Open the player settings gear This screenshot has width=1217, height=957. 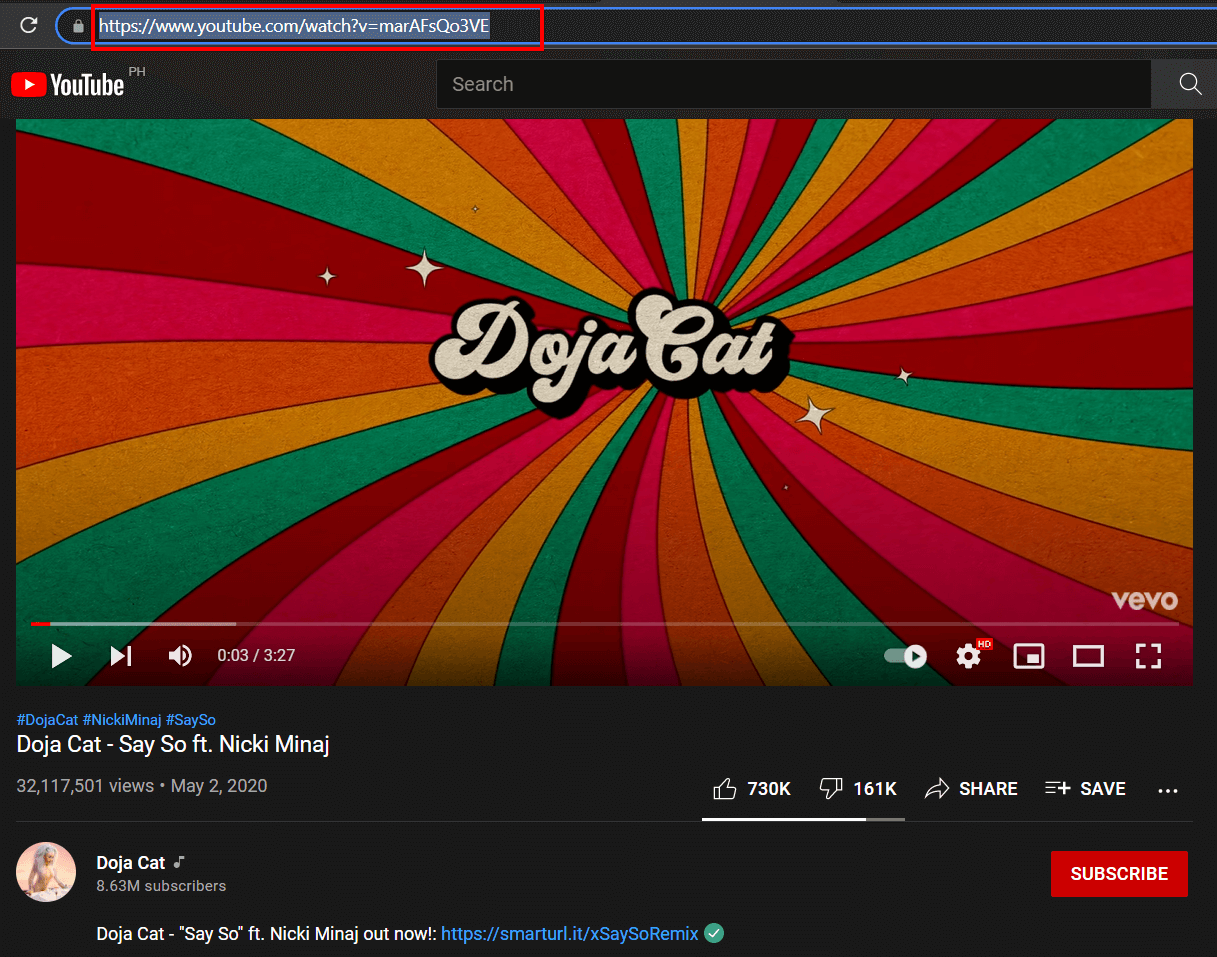point(969,656)
